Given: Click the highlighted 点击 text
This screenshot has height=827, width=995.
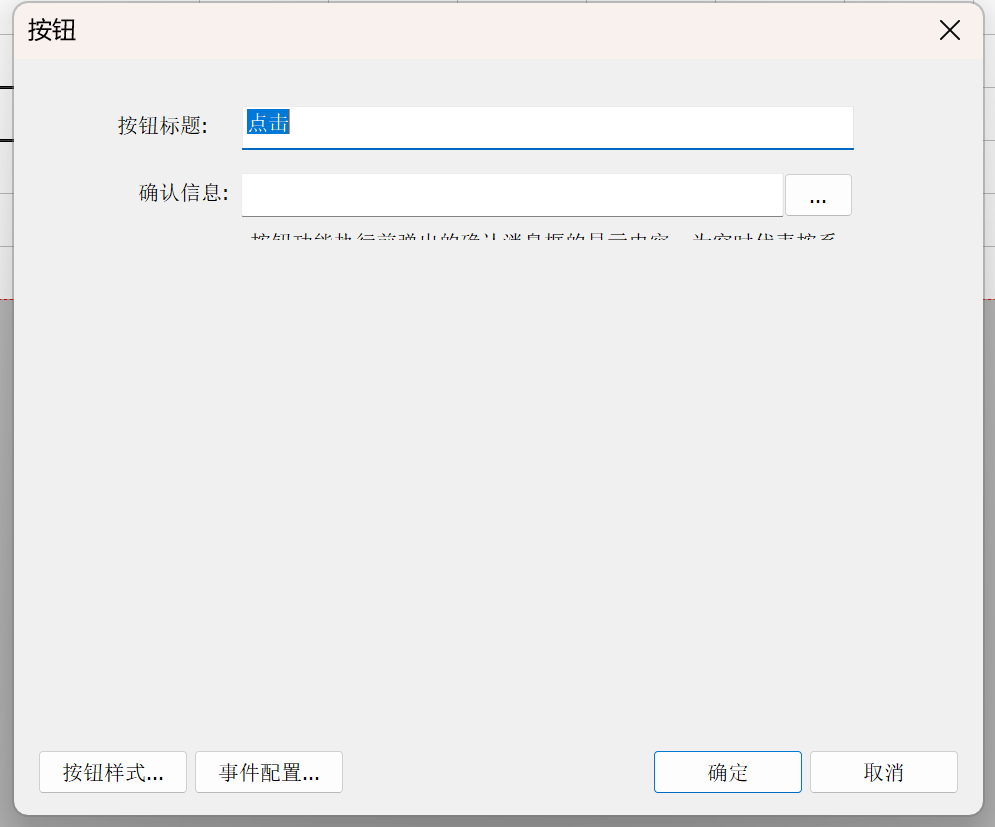Looking at the screenshot, I should (x=269, y=123).
